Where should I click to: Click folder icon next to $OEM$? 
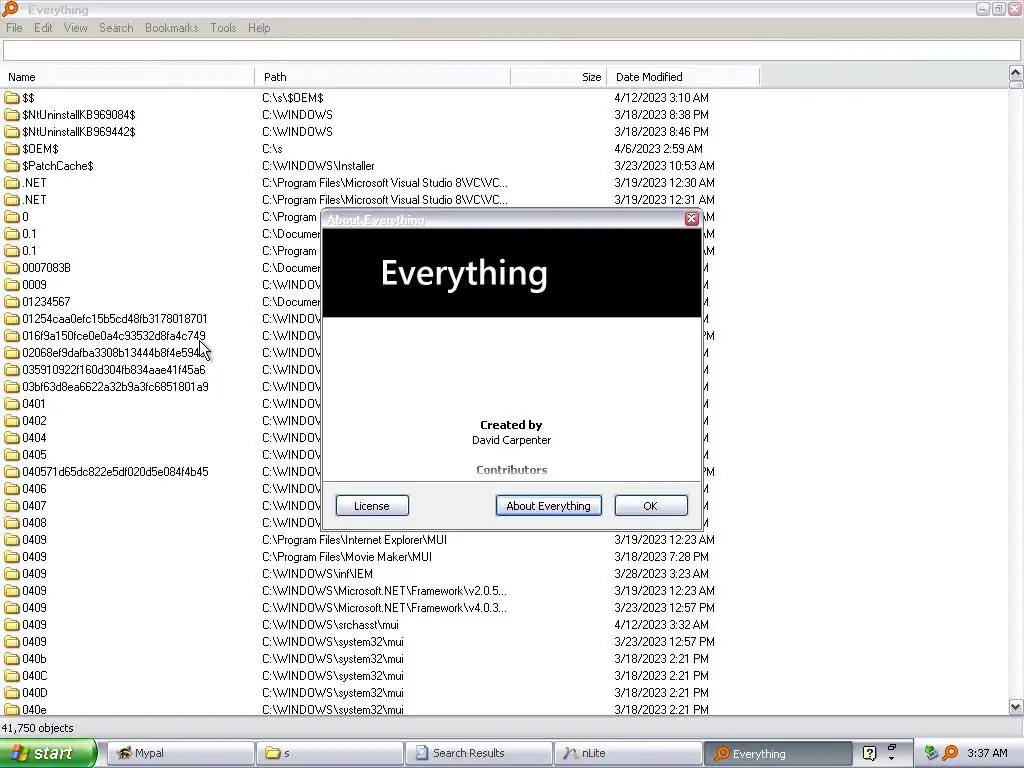point(12,149)
